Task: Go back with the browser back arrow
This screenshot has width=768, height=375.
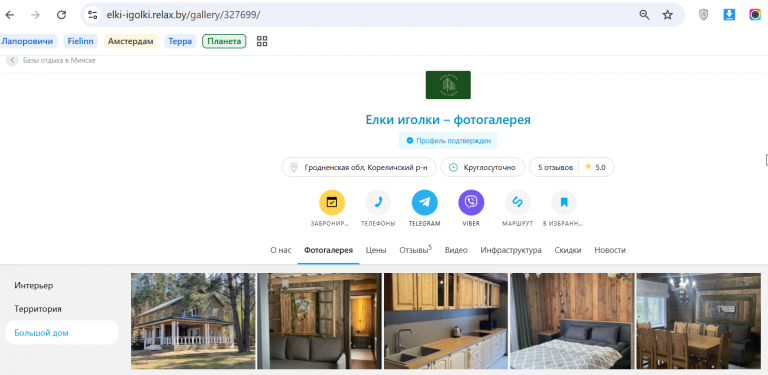Action: (x=10, y=15)
